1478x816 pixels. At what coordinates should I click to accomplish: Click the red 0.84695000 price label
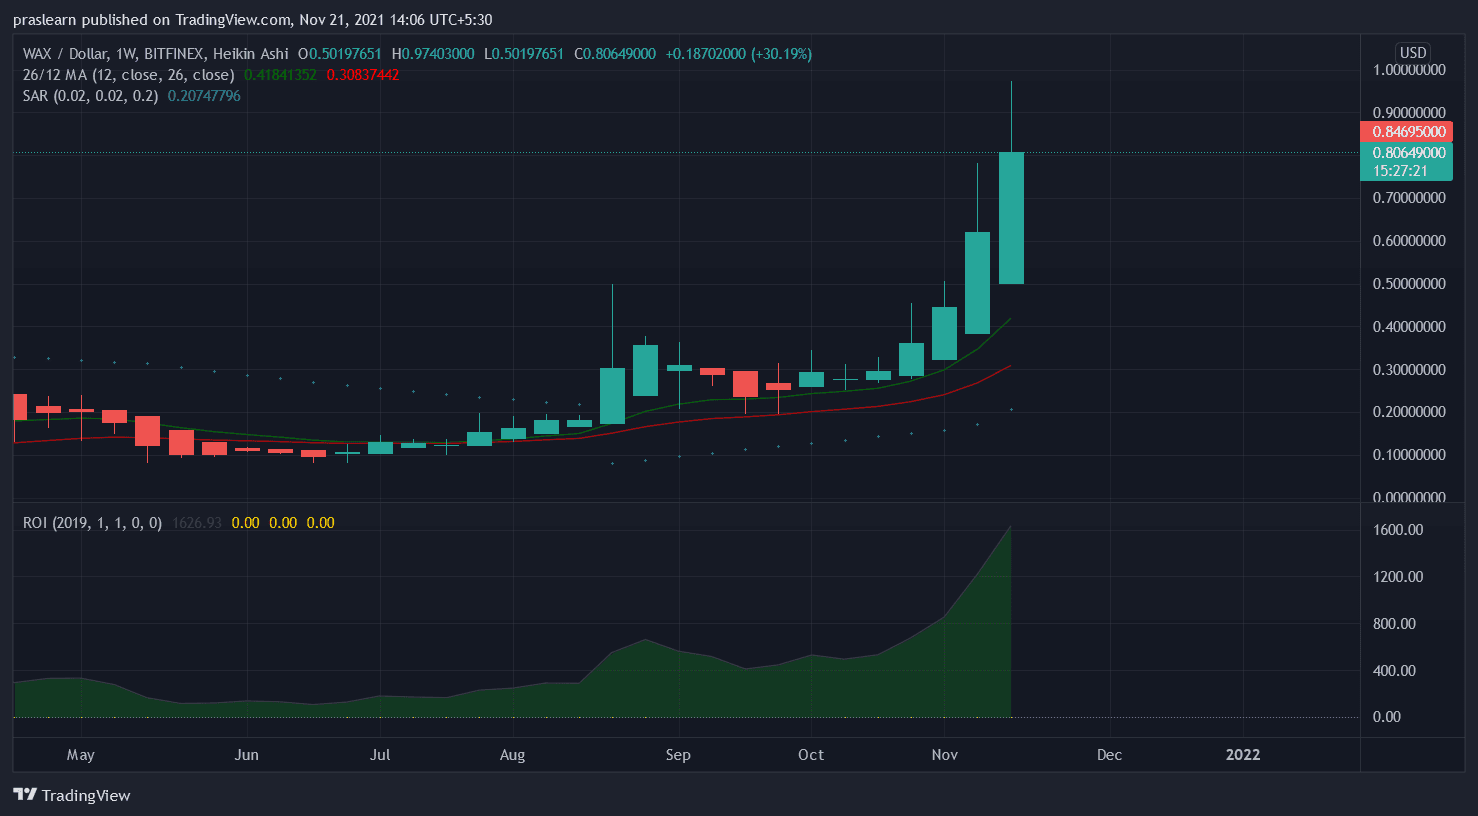[1408, 132]
